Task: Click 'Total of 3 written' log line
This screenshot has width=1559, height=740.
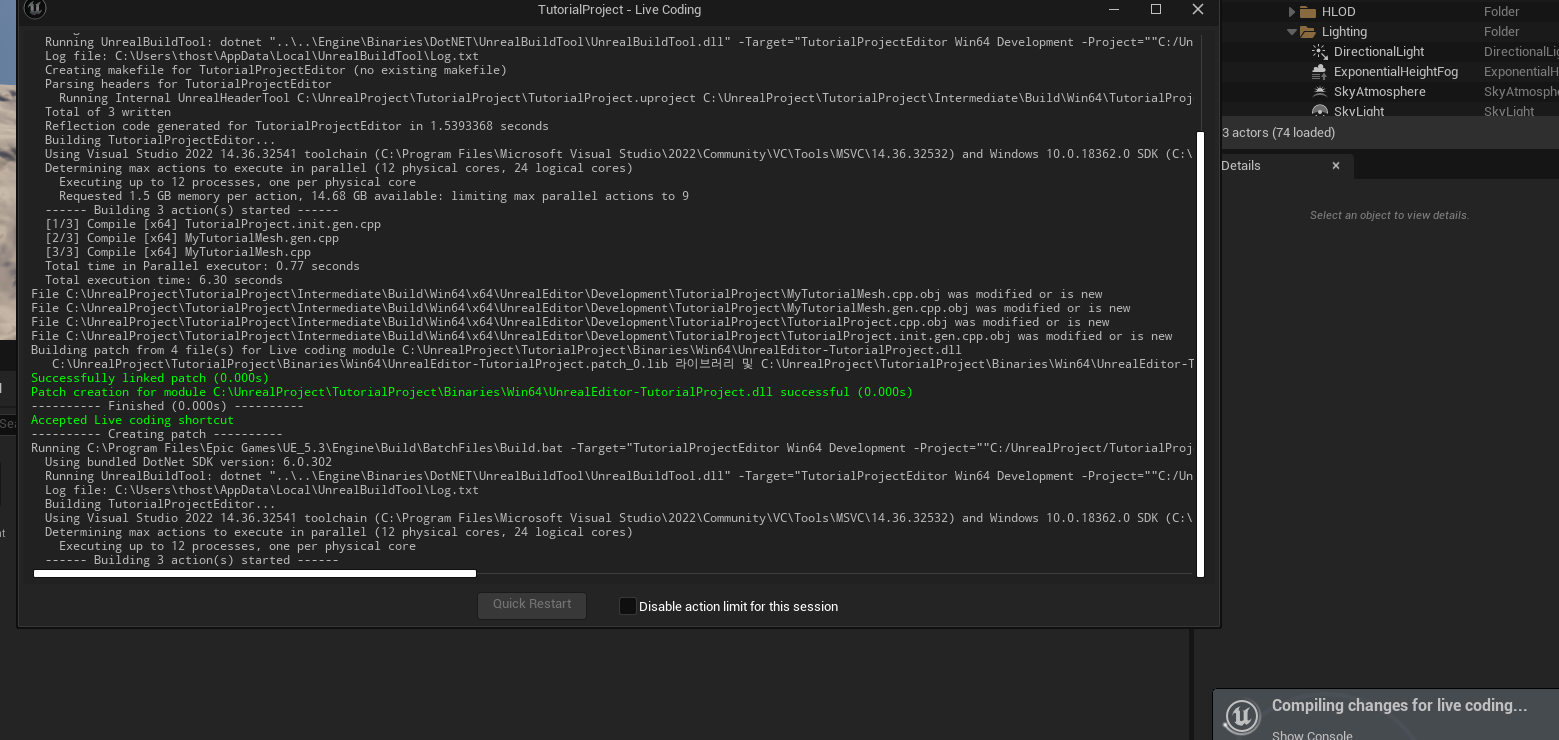Action: click(108, 112)
